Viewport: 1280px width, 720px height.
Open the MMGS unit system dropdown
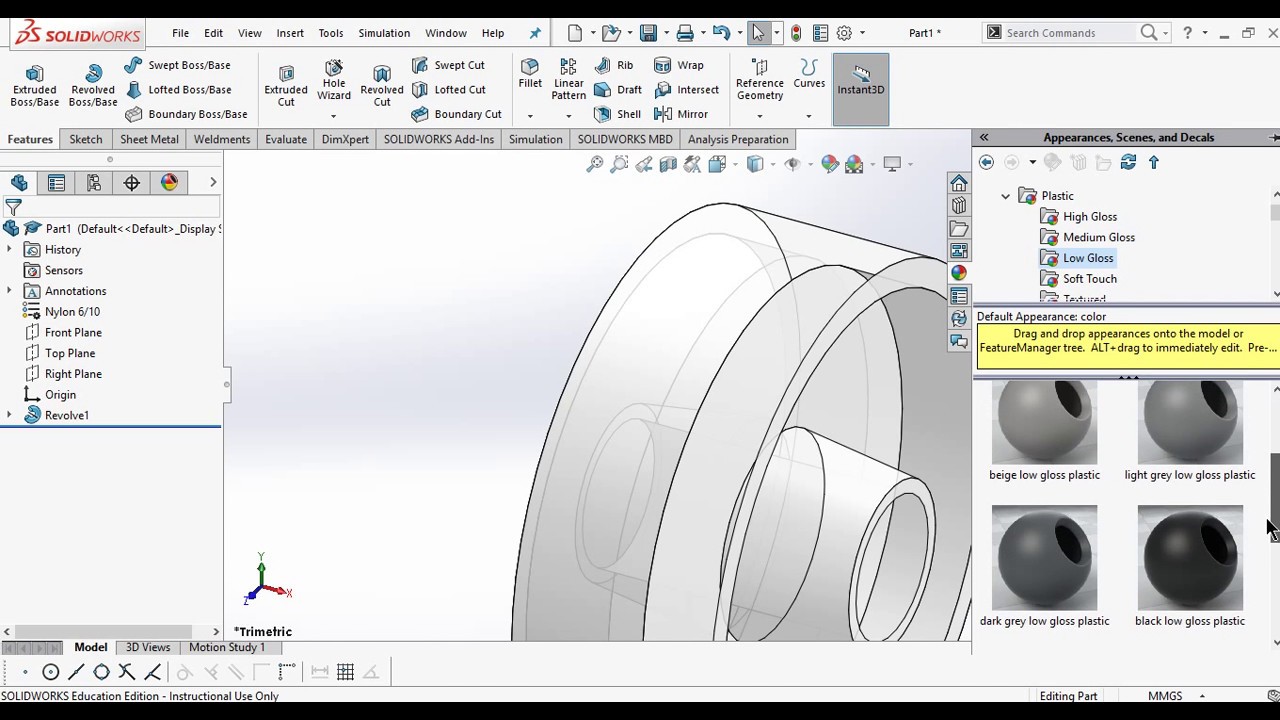coord(1202,696)
